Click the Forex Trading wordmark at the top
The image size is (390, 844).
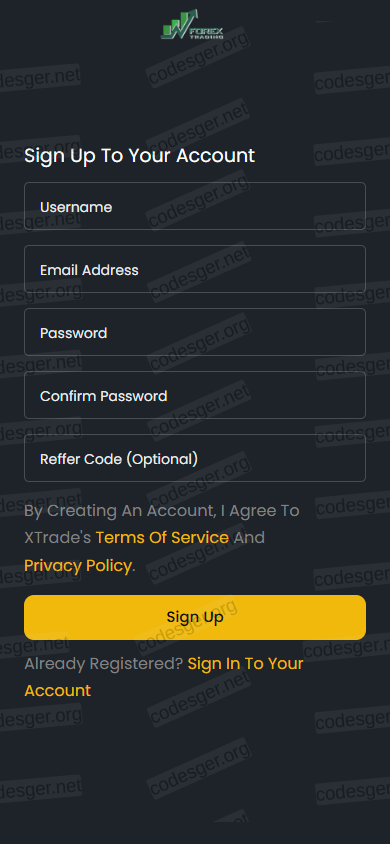coord(207,33)
